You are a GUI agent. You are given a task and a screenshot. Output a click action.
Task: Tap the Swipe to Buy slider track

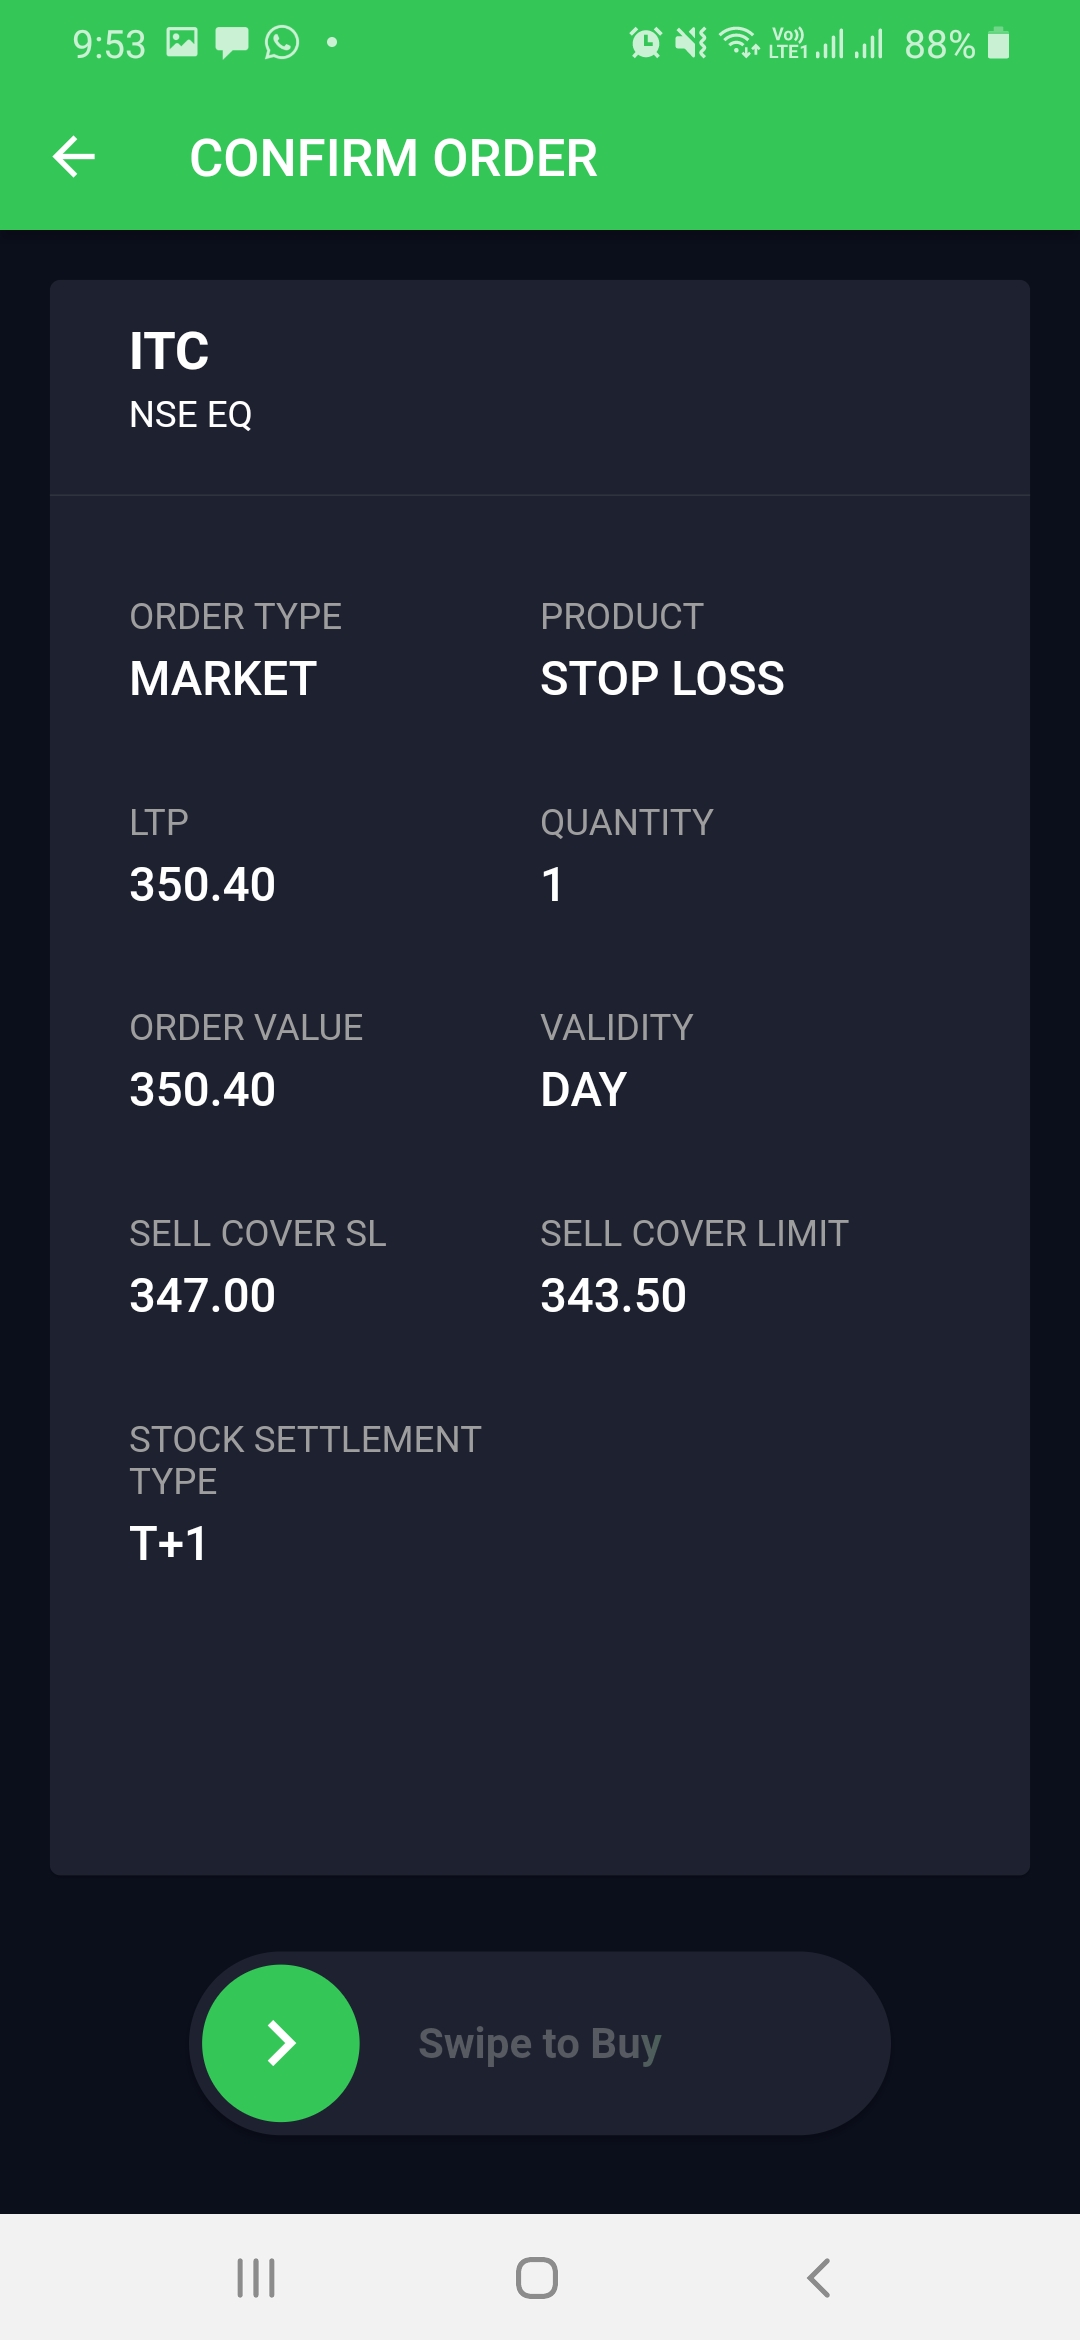[600, 2043]
